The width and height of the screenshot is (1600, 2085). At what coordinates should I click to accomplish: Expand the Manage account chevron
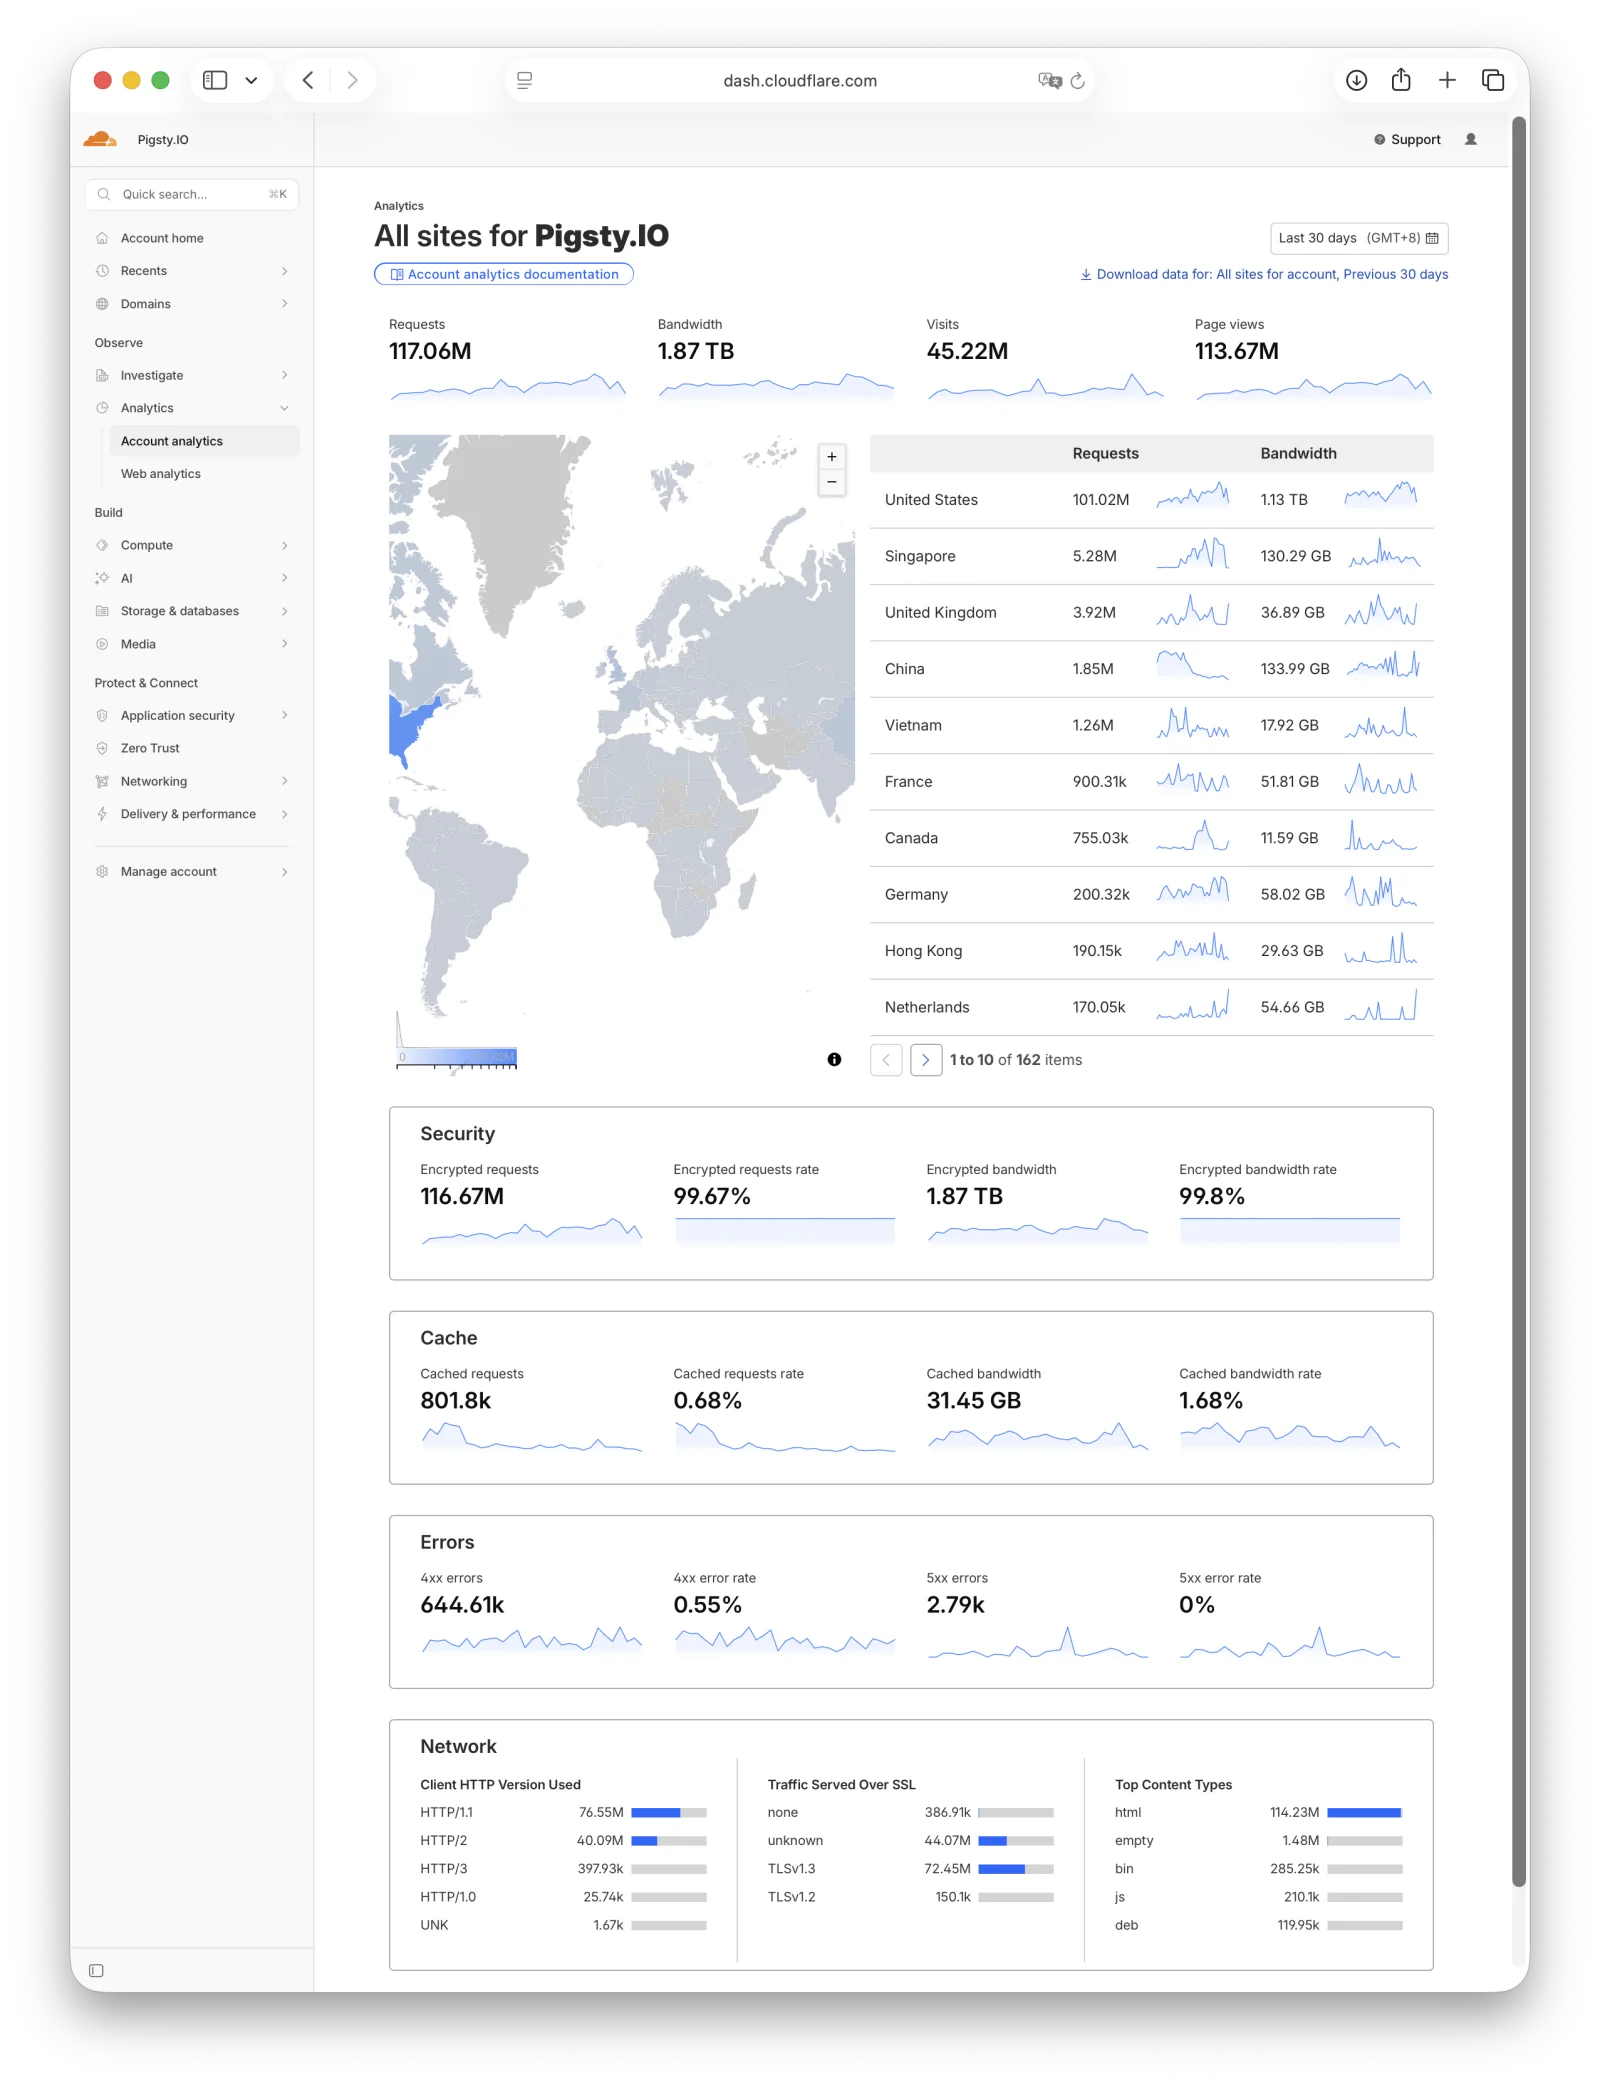[x=285, y=872]
